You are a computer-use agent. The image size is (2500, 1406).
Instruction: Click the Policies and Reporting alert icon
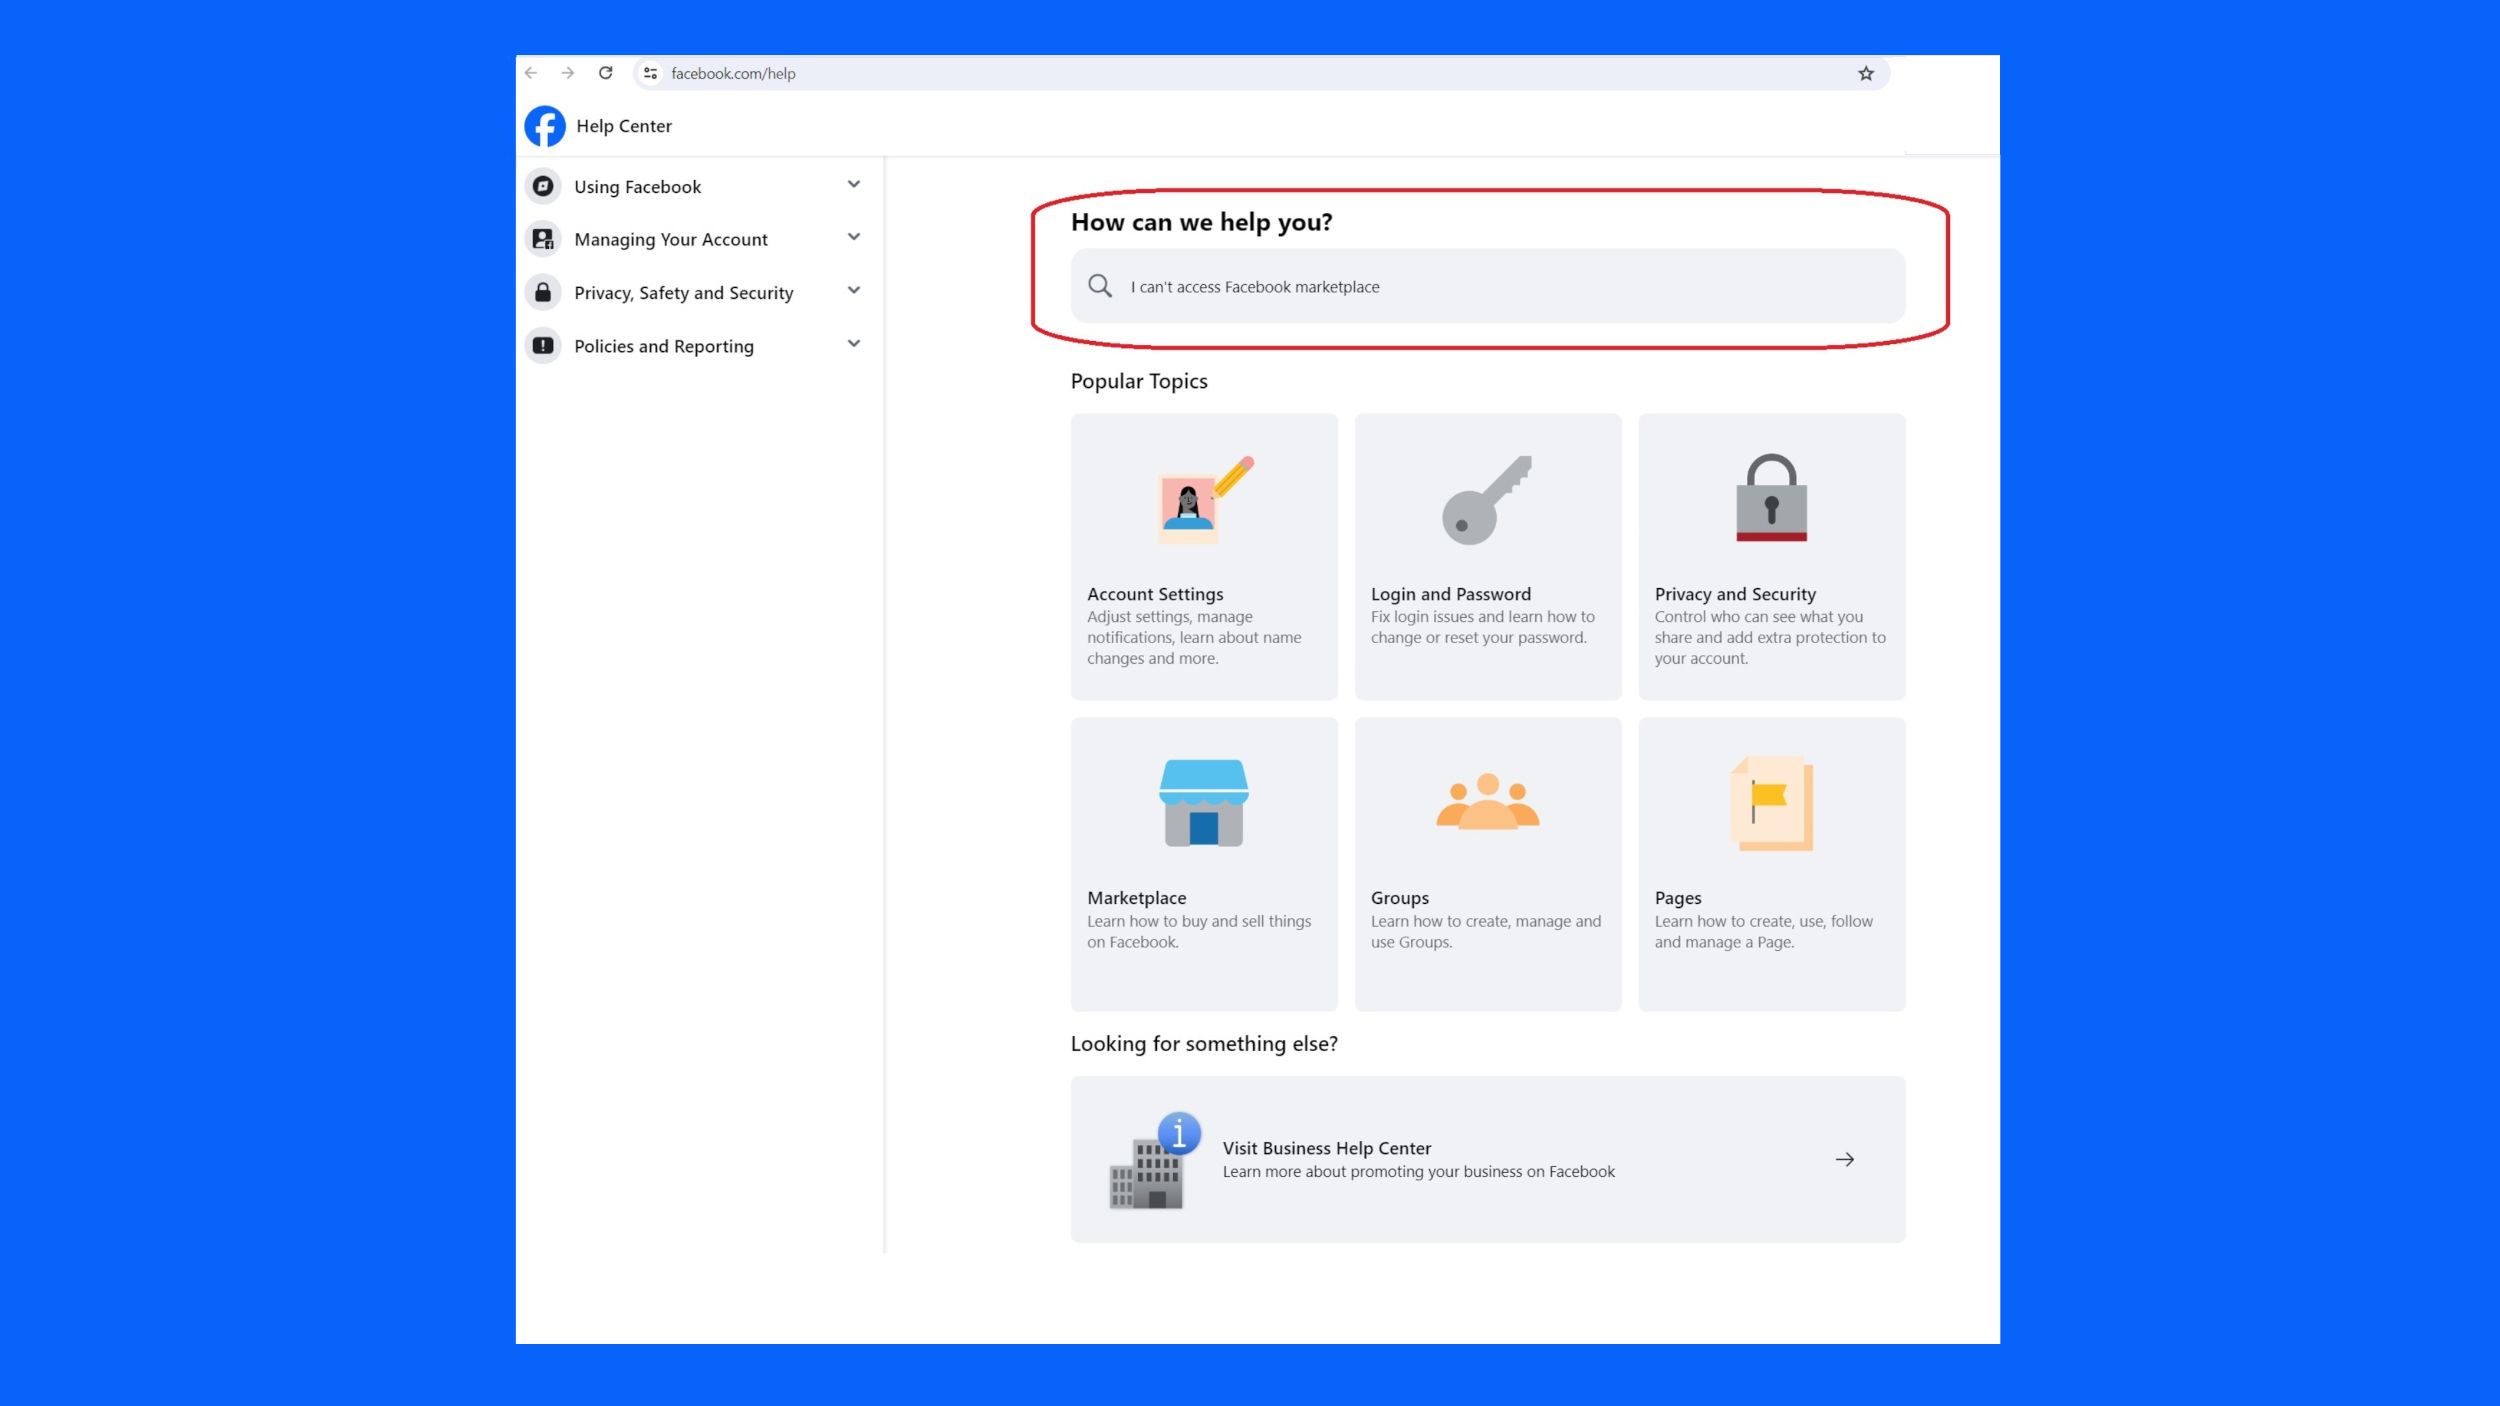543,345
